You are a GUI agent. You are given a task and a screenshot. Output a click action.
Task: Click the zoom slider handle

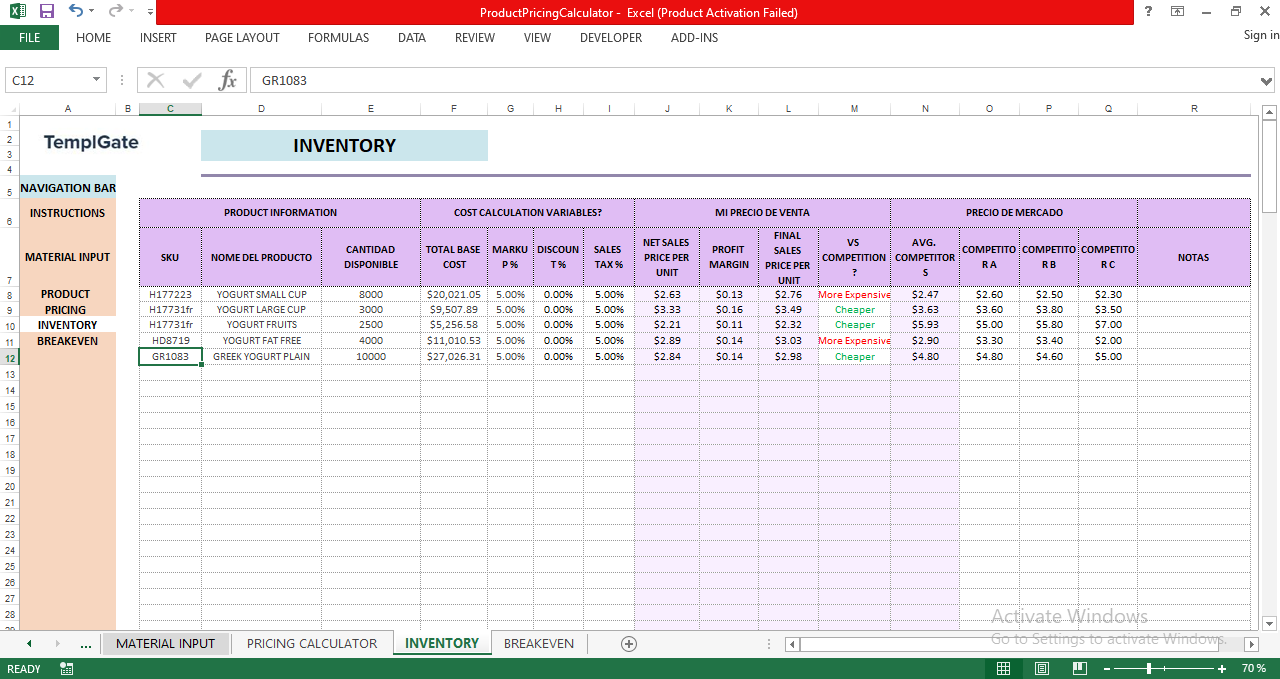click(x=1149, y=668)
